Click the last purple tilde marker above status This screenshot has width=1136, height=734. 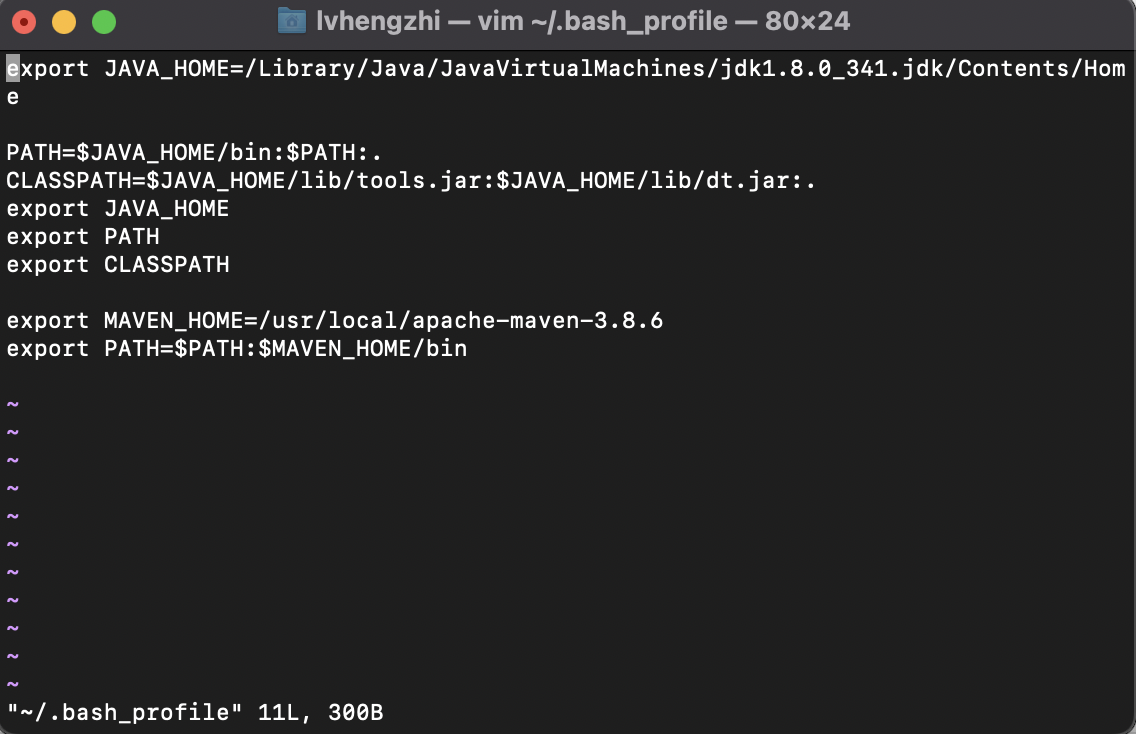point(13,684)
